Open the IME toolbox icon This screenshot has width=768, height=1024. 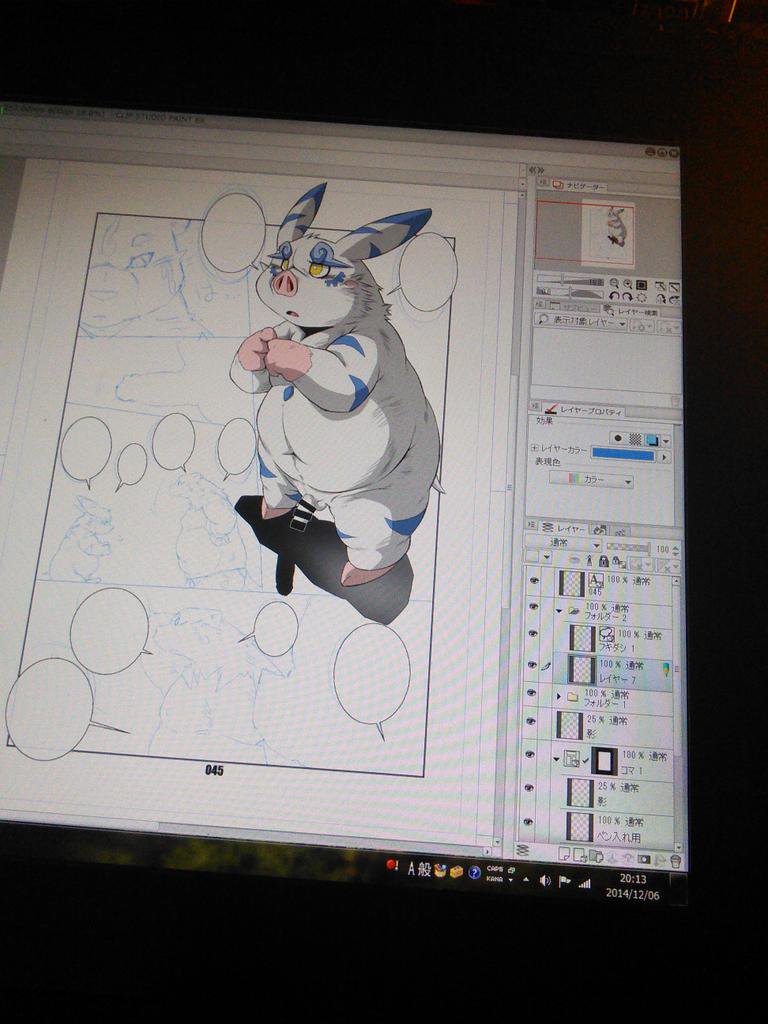(x=456, y=871)
